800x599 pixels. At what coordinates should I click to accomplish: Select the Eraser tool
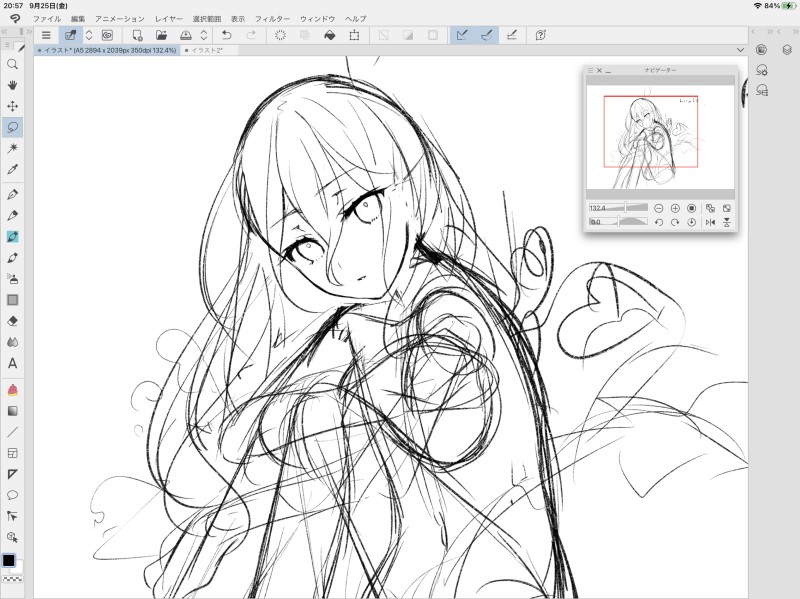click(13, 321)
